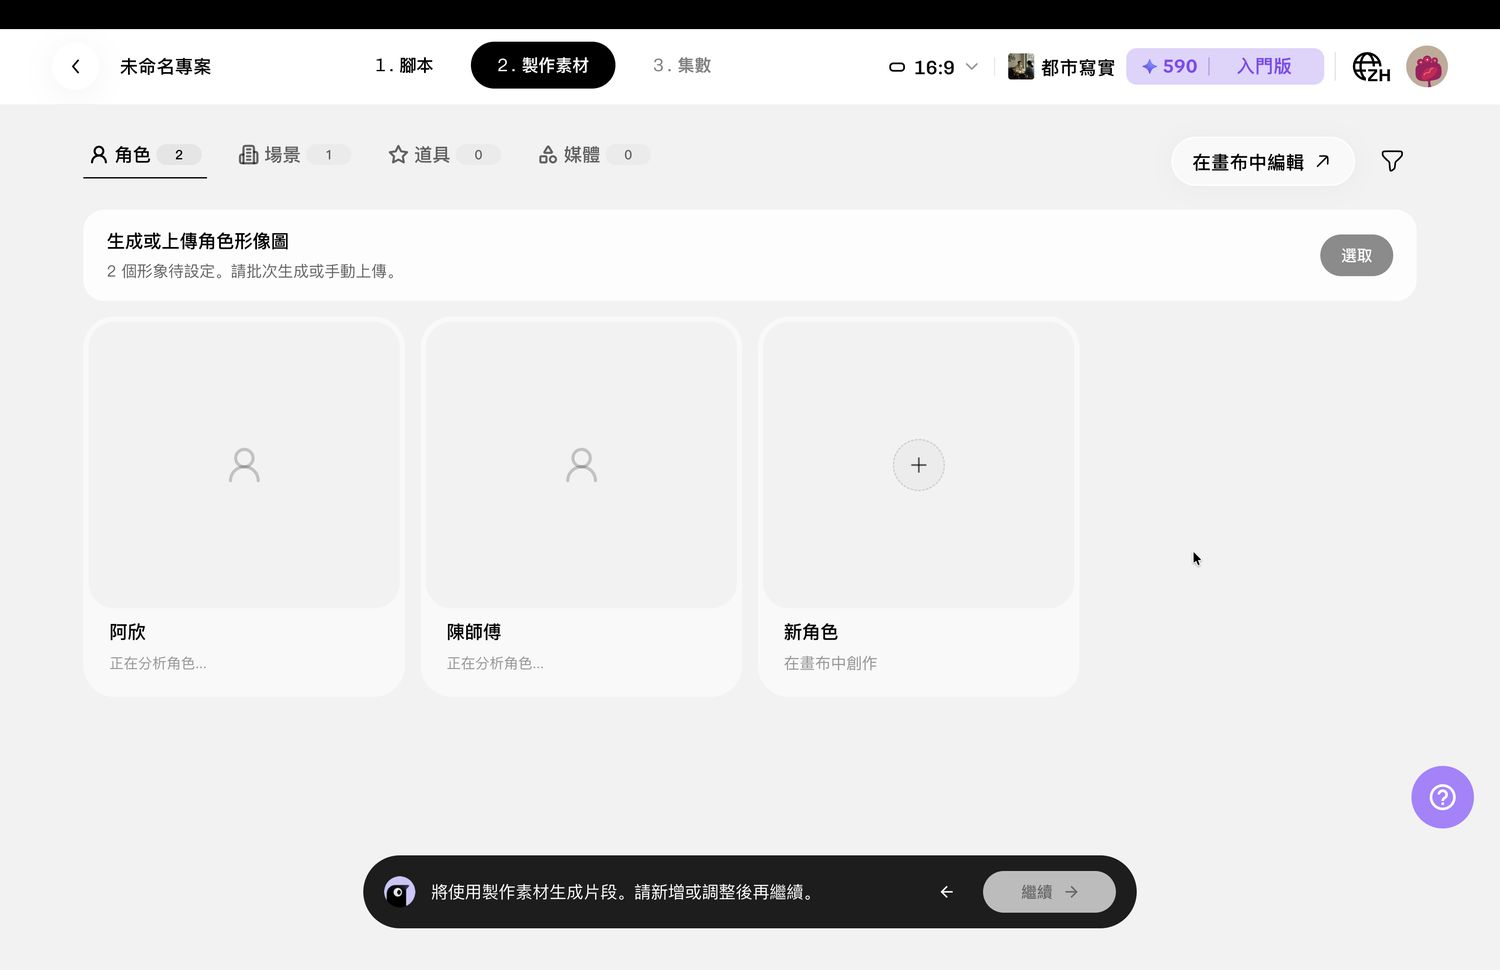Click the 繼續 button

pos(1049,892)
